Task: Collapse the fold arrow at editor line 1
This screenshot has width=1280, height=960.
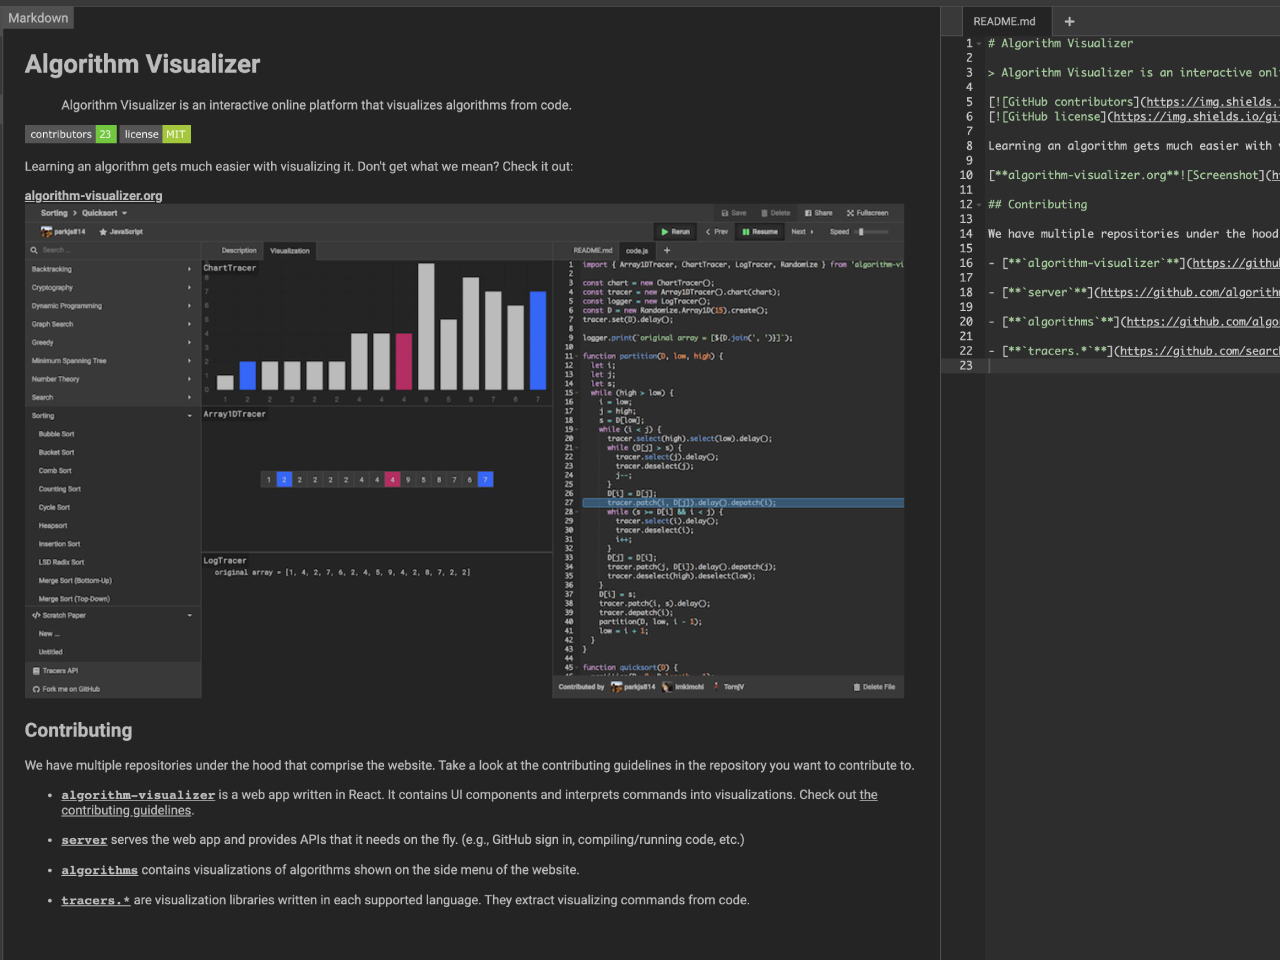Action: (979, 44)
